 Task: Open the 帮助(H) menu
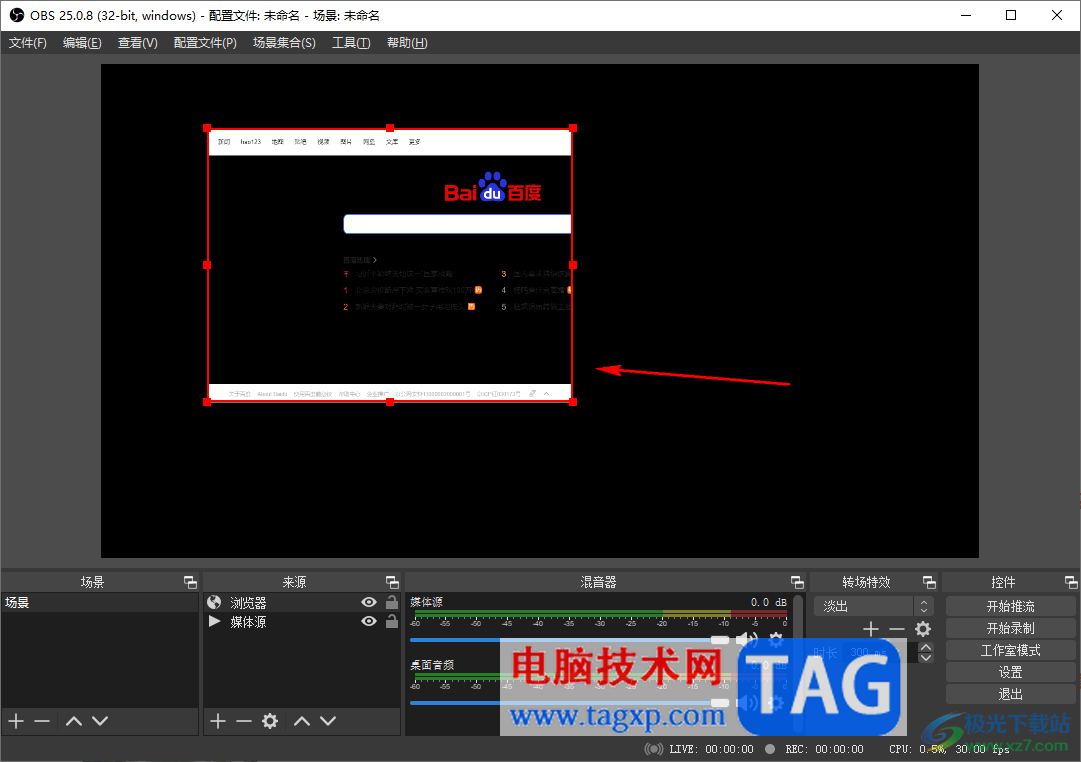pos(407,43)
